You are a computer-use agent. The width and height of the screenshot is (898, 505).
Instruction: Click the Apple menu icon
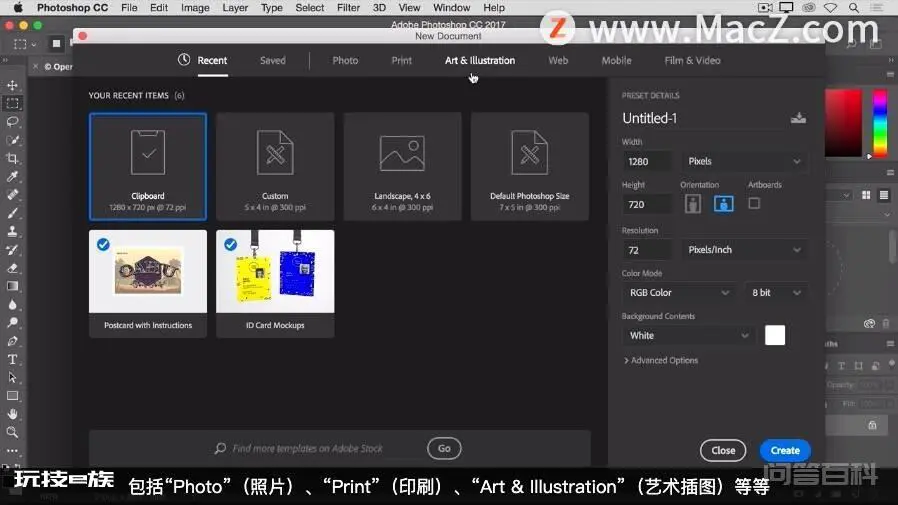(x=18, y=8)
